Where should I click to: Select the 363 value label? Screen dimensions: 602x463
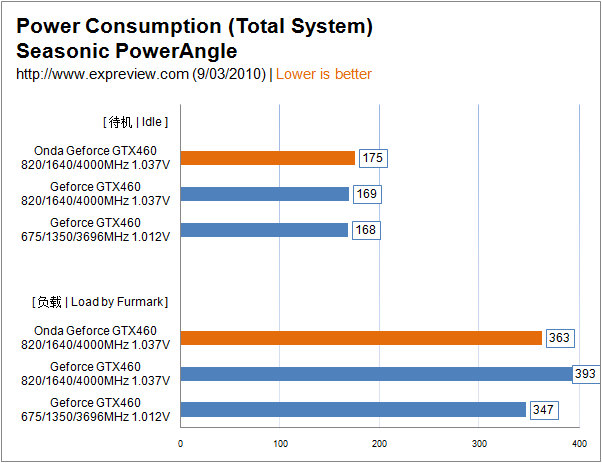(559, 338)
